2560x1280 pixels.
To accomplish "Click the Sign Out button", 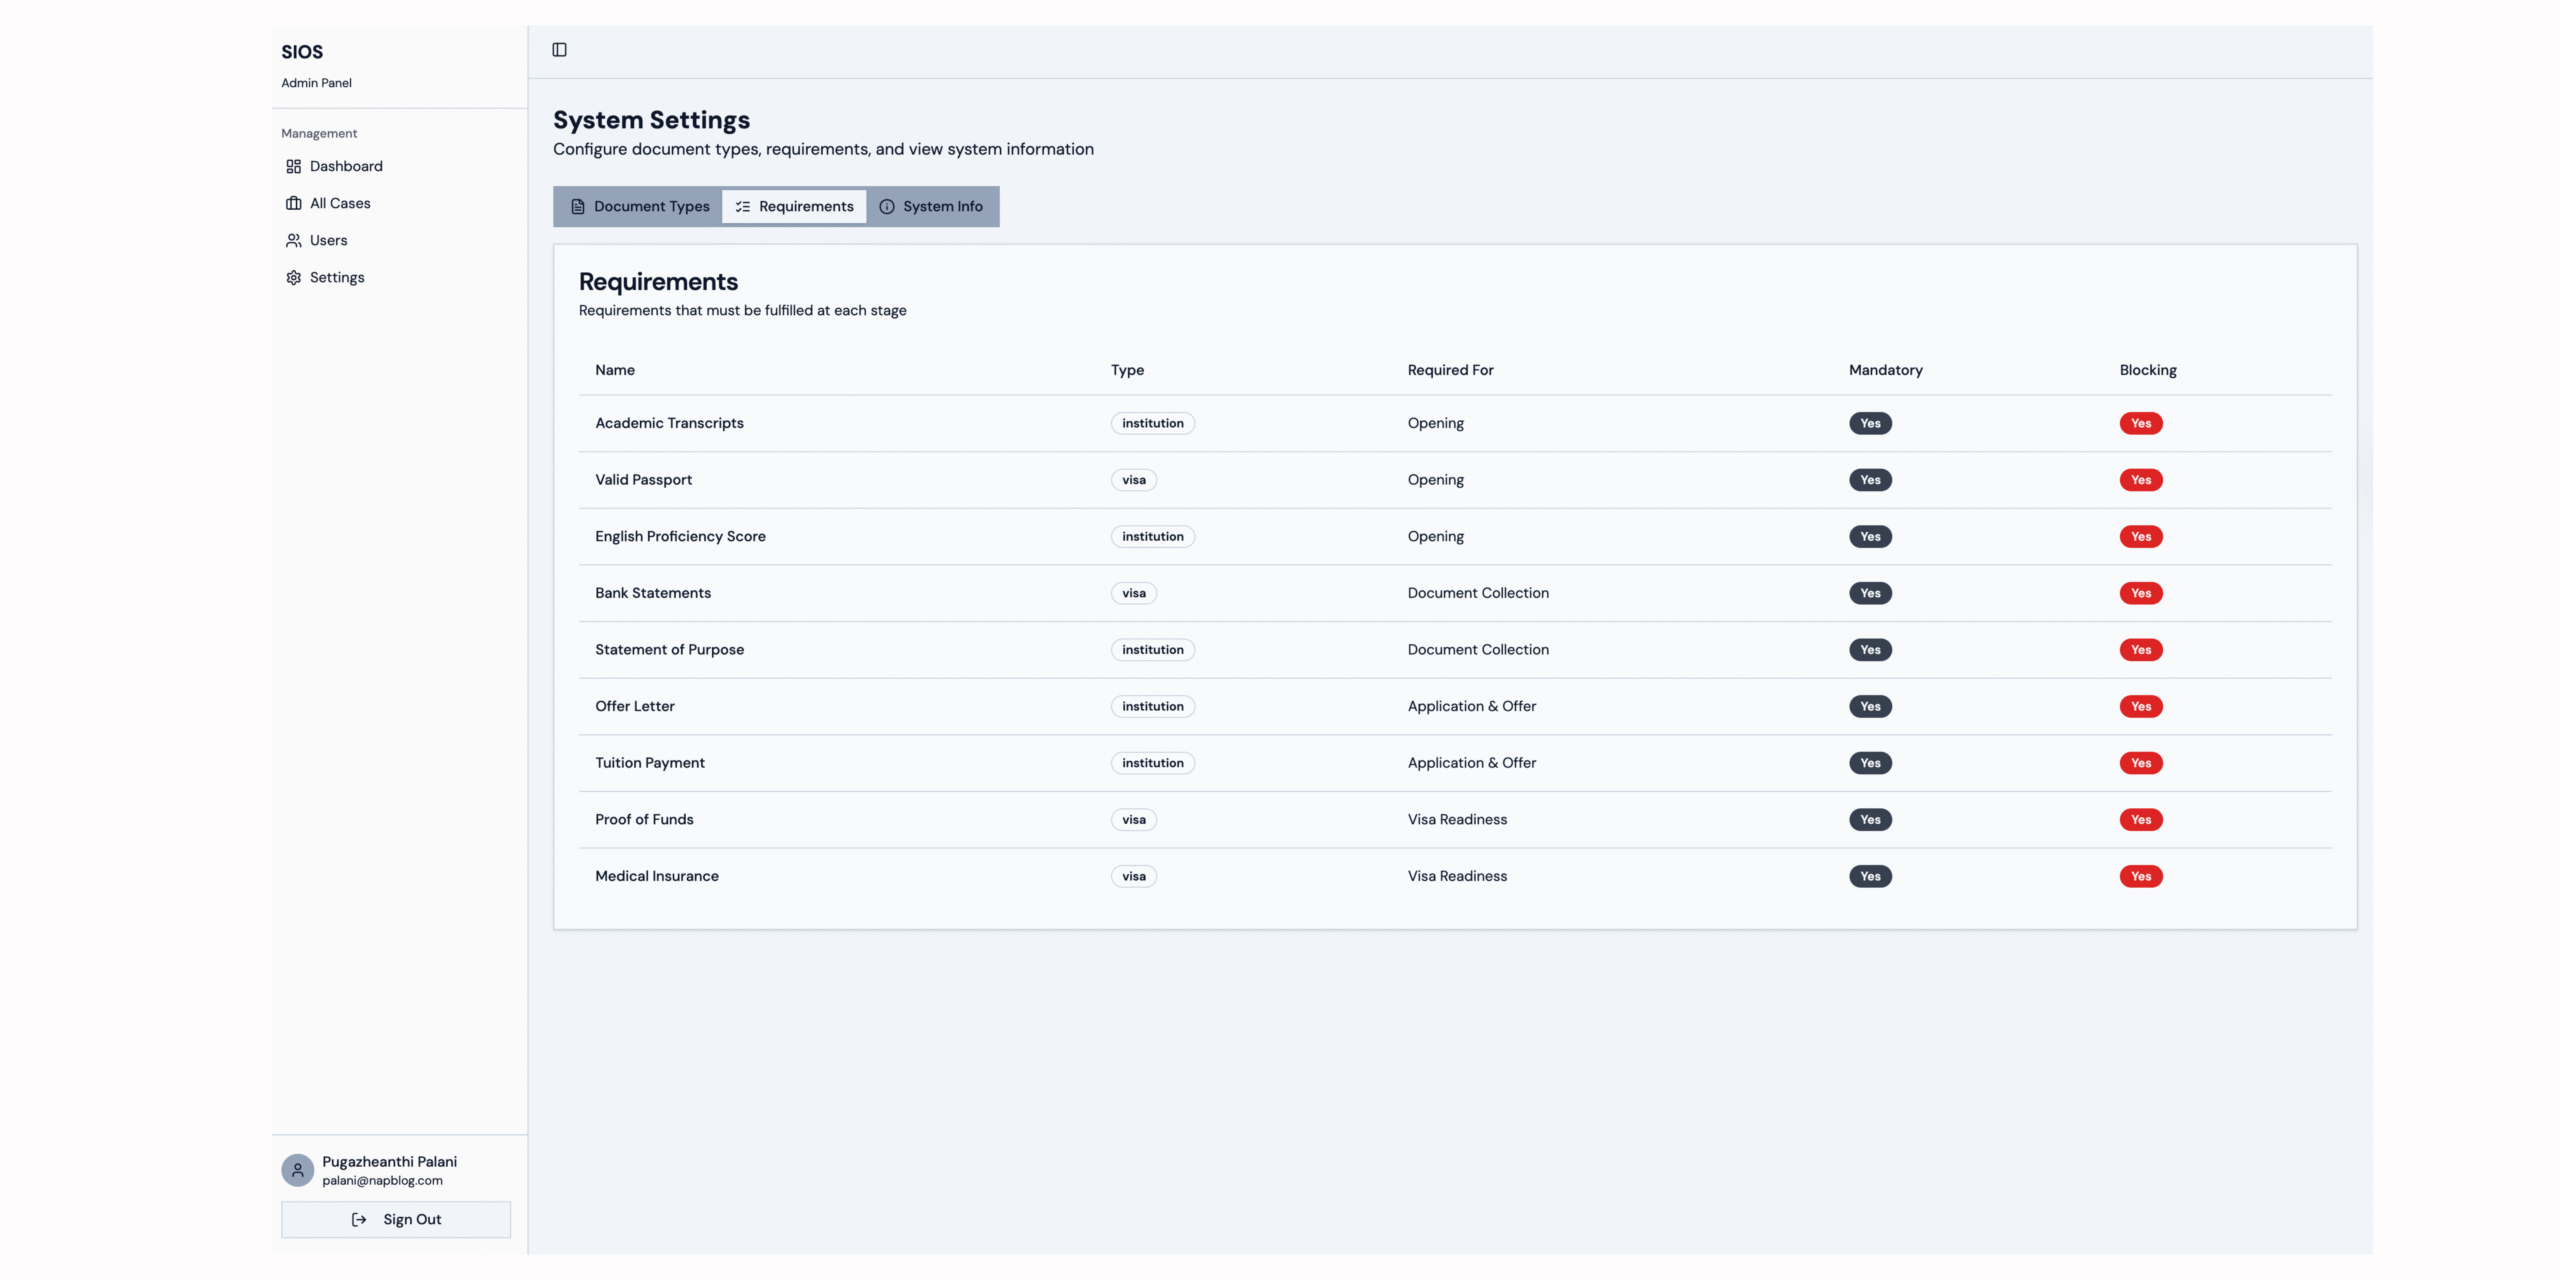I will click(x=396, y=1220).
